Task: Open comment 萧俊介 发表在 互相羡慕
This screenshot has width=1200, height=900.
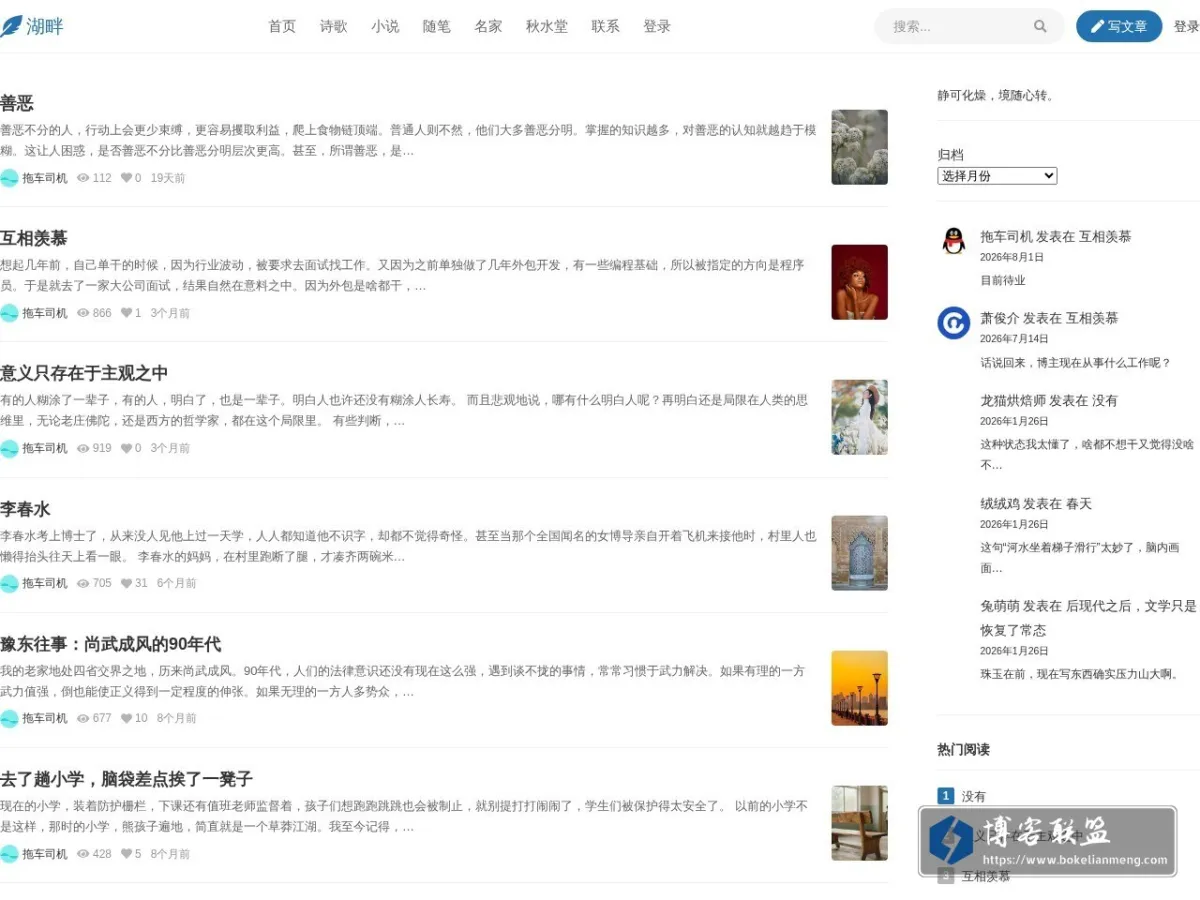Action: click(1049, 318)
